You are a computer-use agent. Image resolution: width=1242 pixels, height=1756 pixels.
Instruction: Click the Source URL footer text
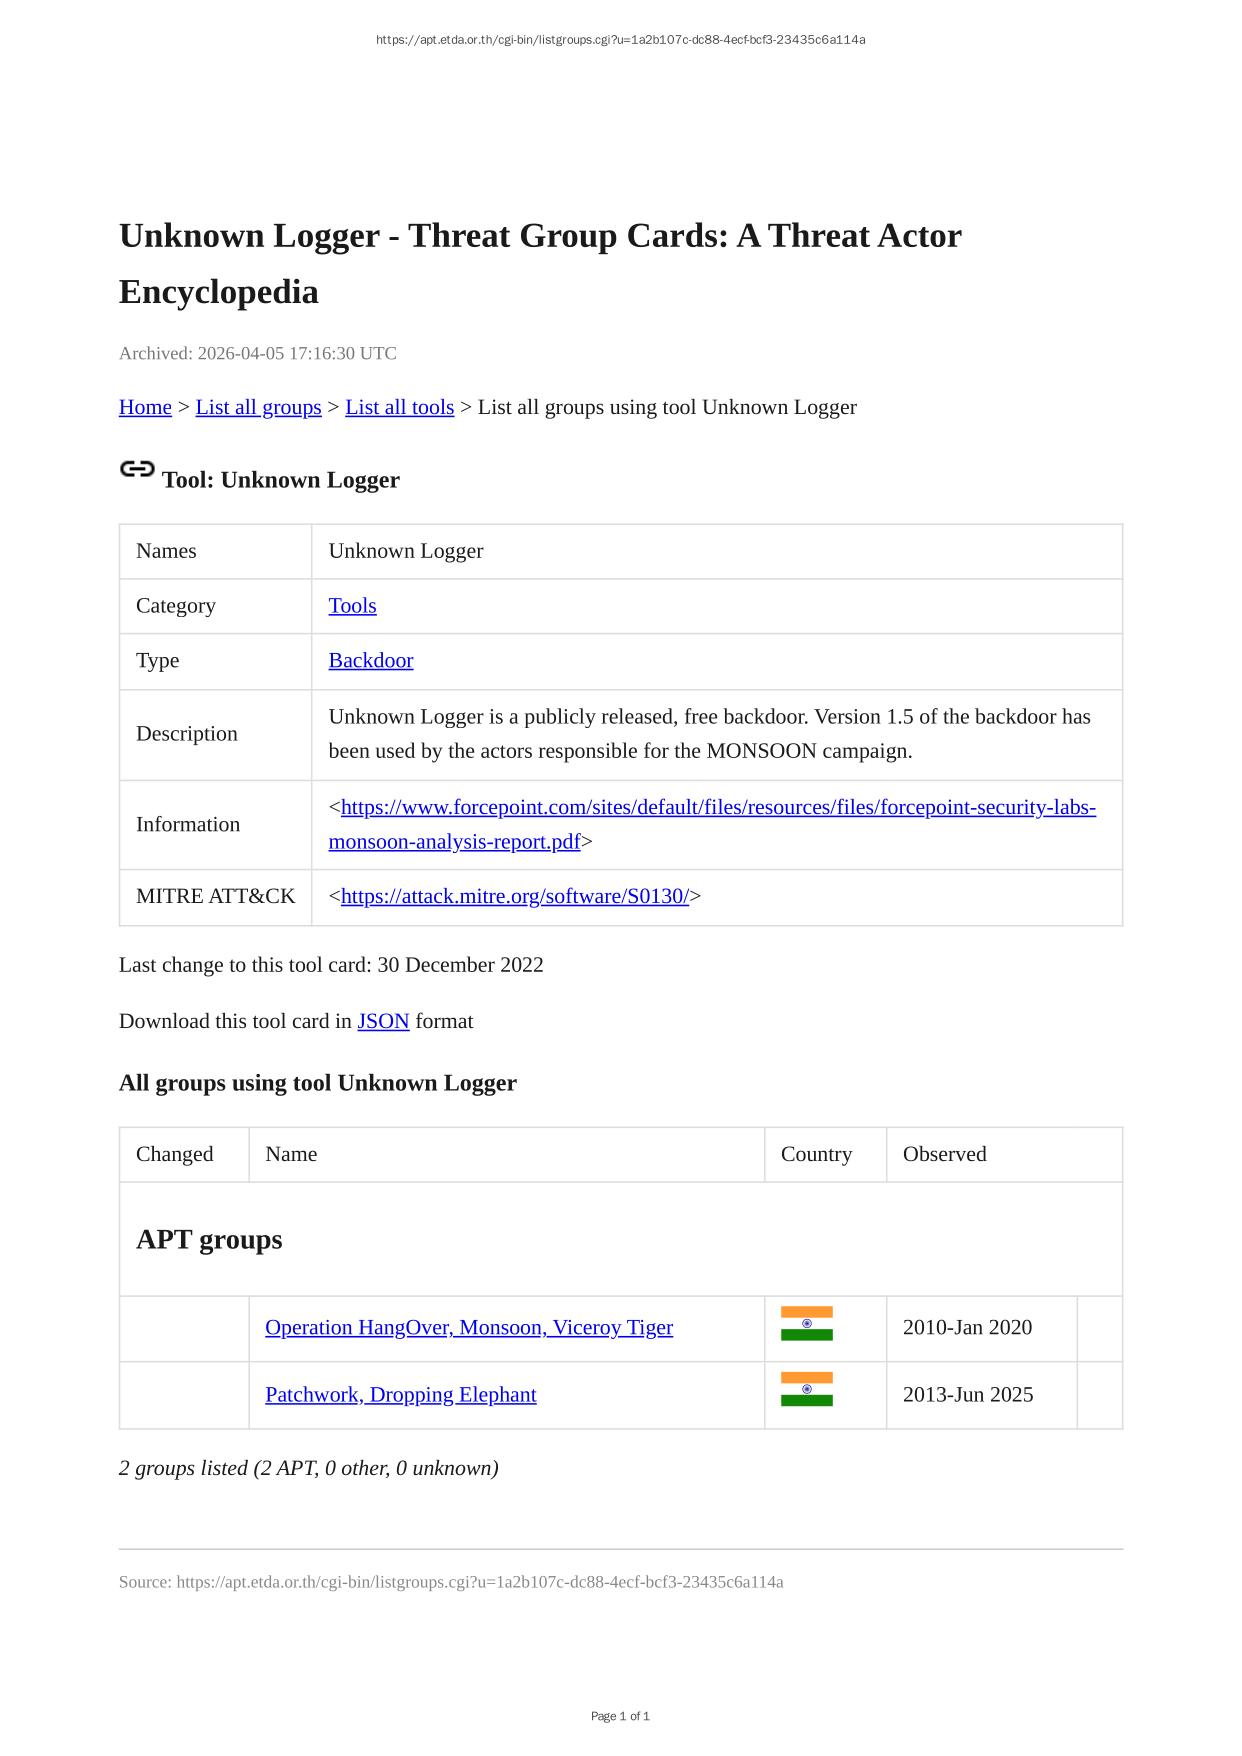[451, 1582]
